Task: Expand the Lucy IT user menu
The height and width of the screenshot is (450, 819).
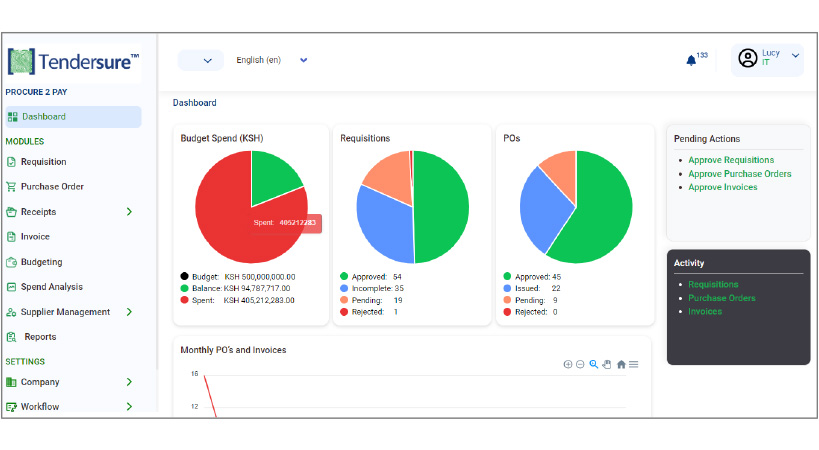Action: pos(768,58)
